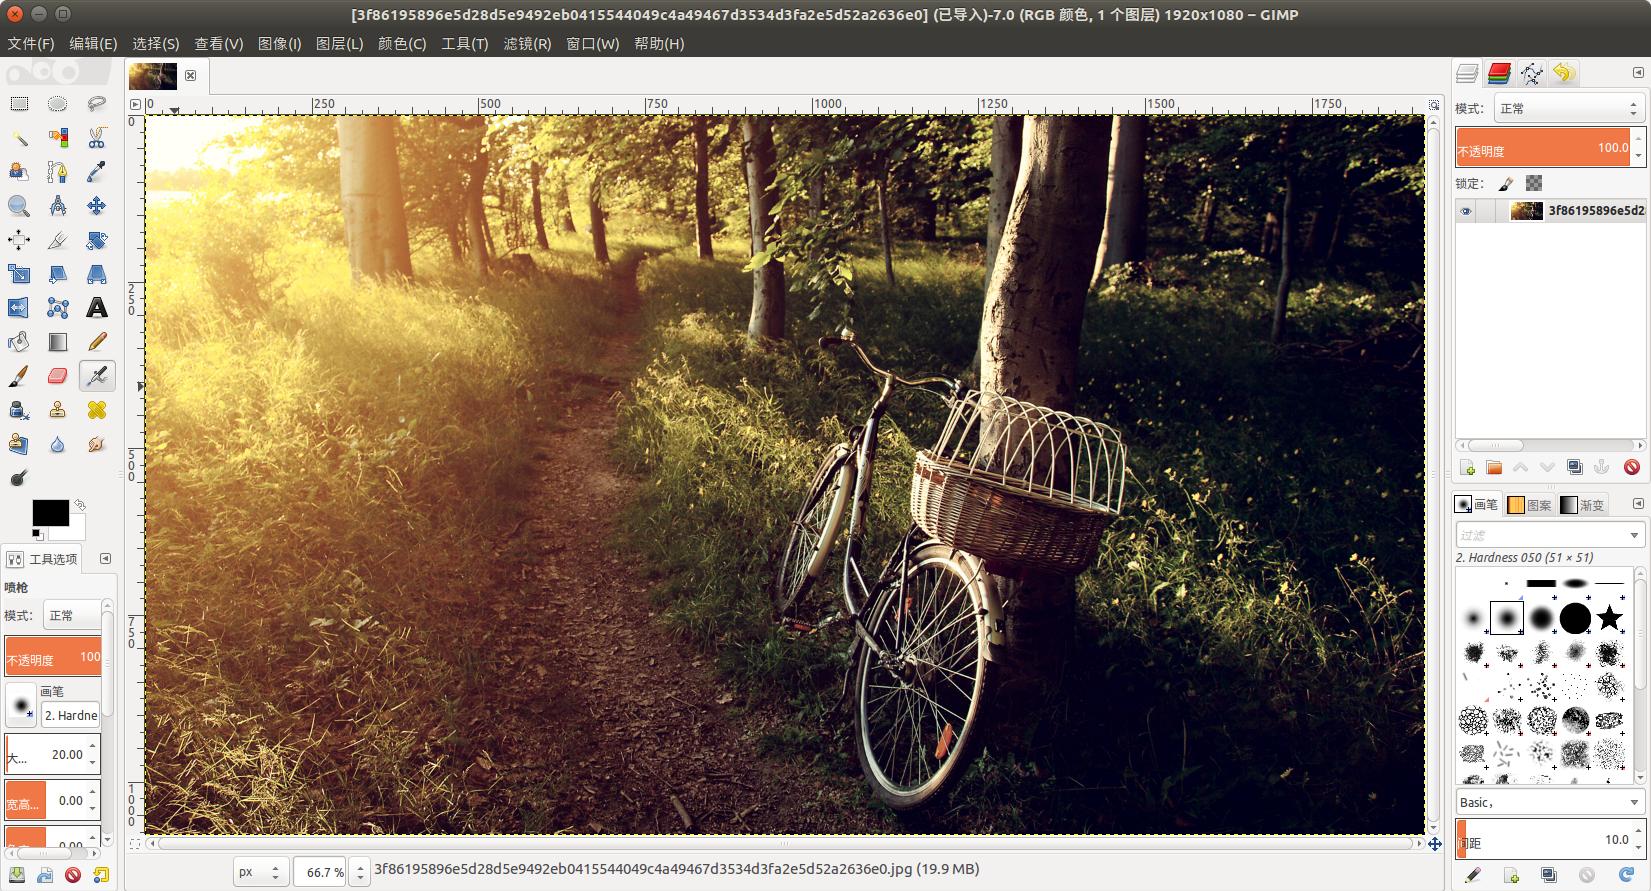The image size is (1651, 891).
Task: Choose the Eraser tool
Action: [57, 376]
